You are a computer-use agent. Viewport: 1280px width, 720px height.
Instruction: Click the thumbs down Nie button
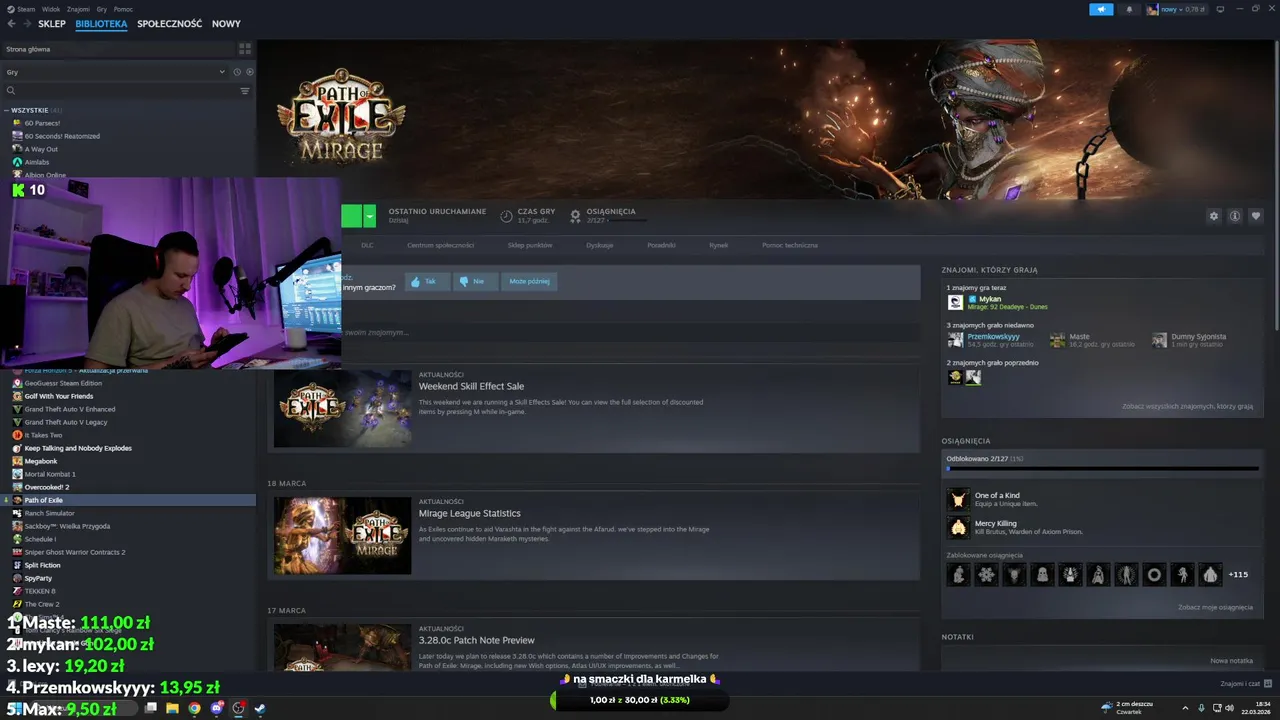475,282
